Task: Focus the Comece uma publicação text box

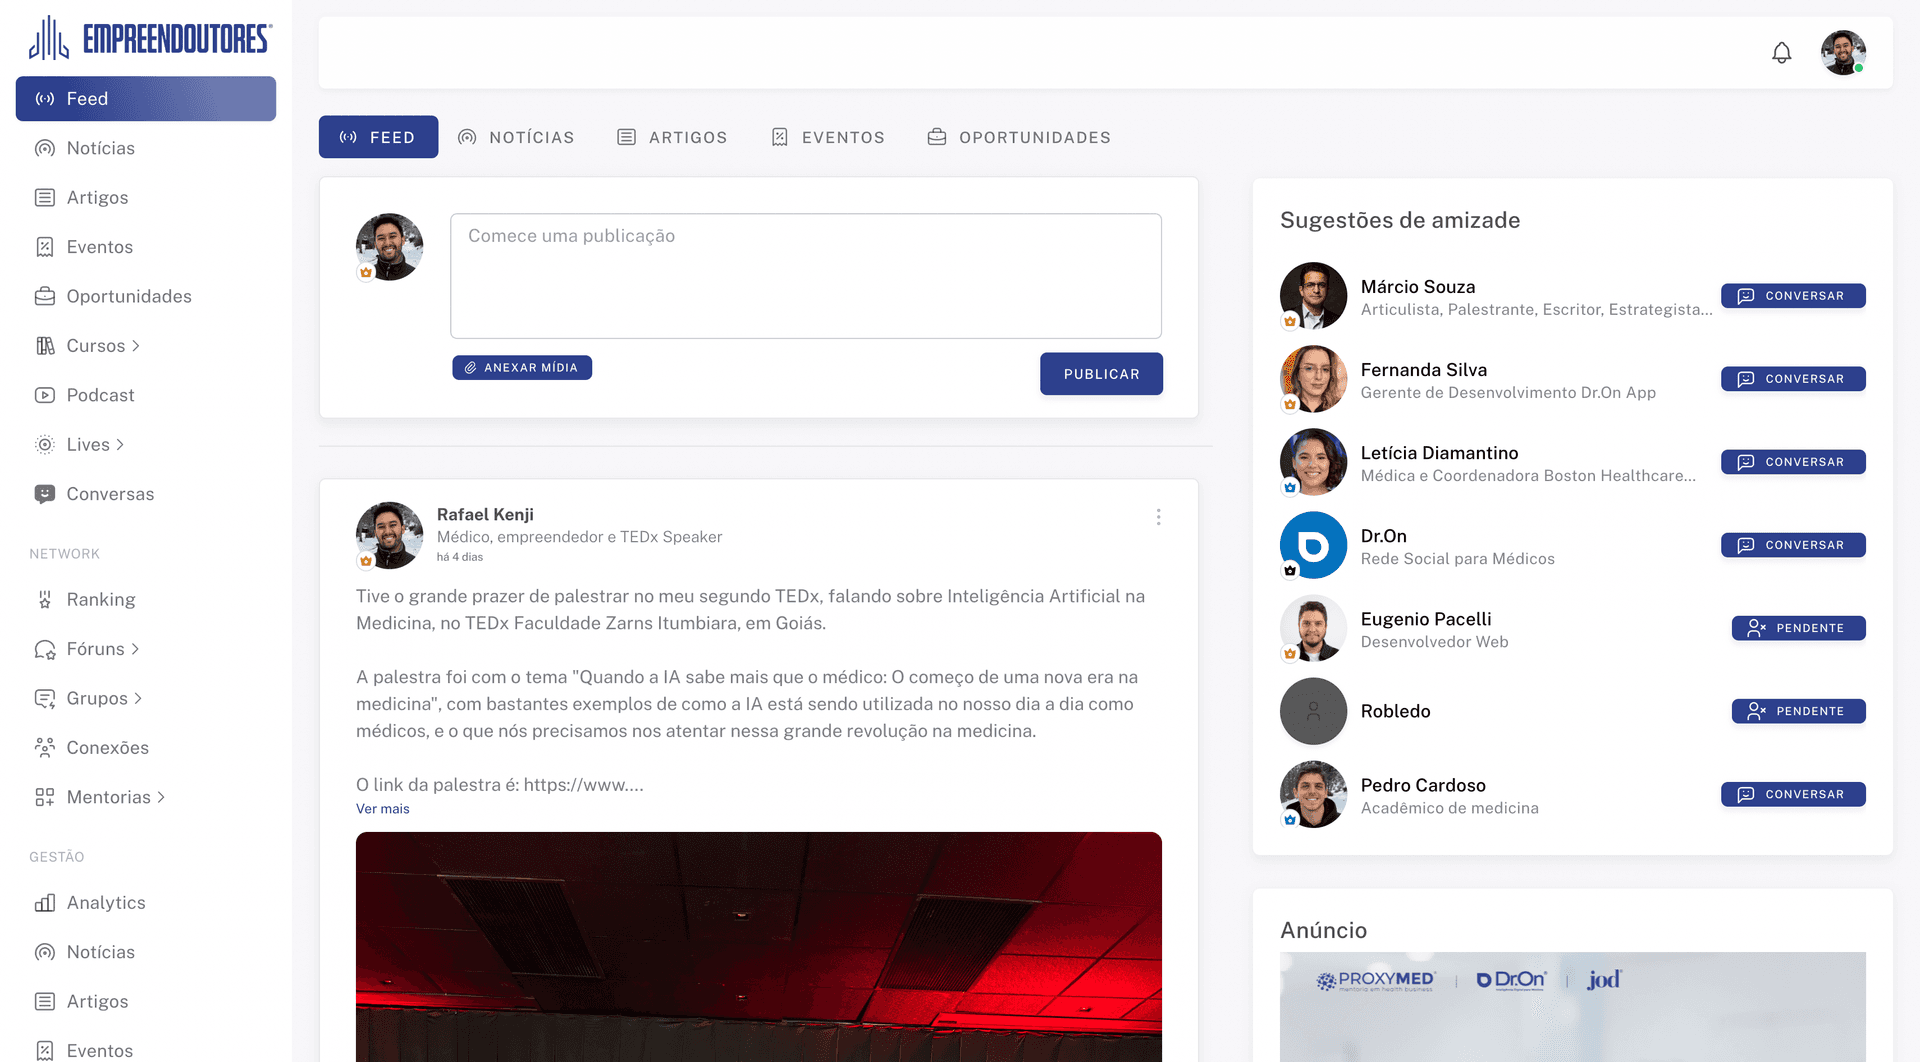Action: 805,276
